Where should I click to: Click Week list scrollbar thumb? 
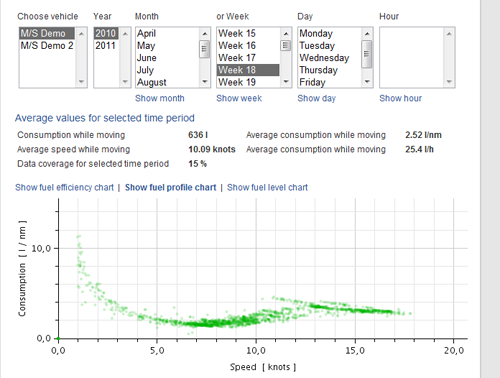tap(286, 45)
